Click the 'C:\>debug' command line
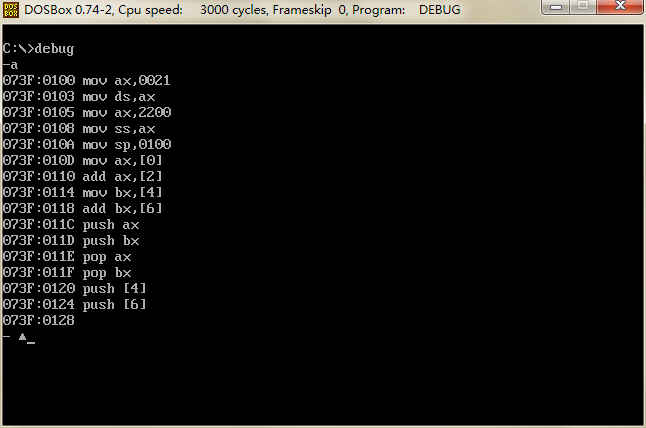The height and width of the screenshot is (428, 646). (x=38, y=49)
